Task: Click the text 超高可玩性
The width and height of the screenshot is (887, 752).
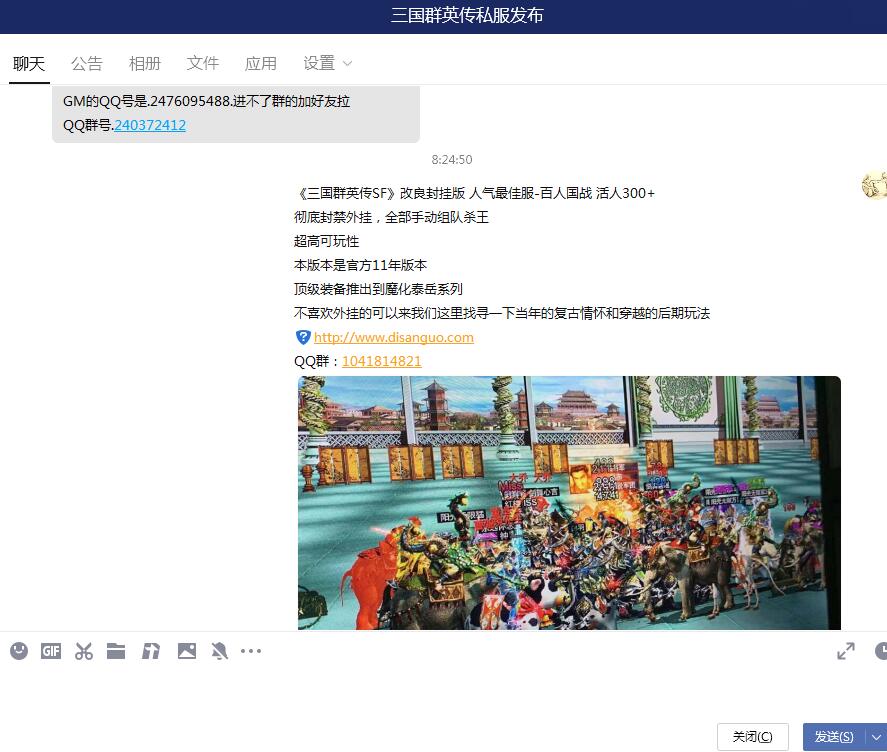Action: coord(326,241)
